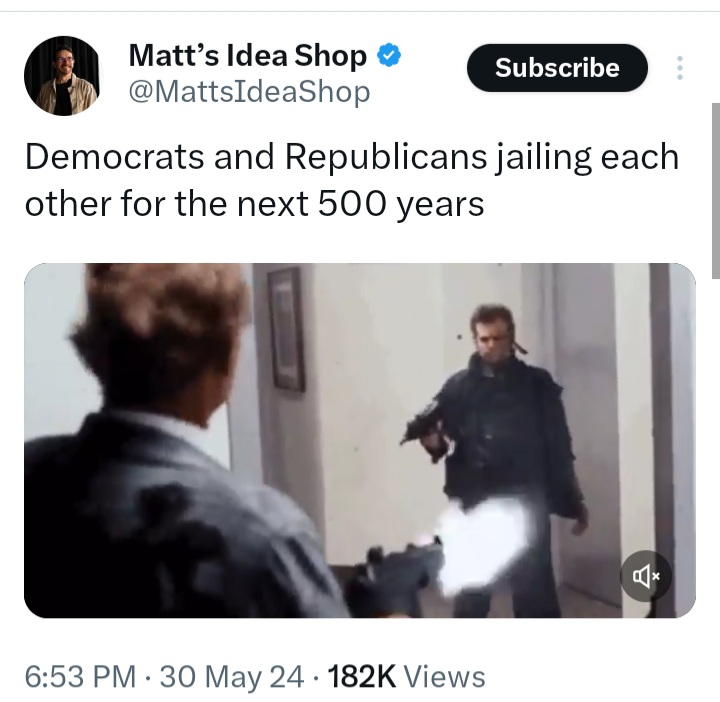Click the 30 May 24 date
Viewport: 720px width, 702px height.
231,677
